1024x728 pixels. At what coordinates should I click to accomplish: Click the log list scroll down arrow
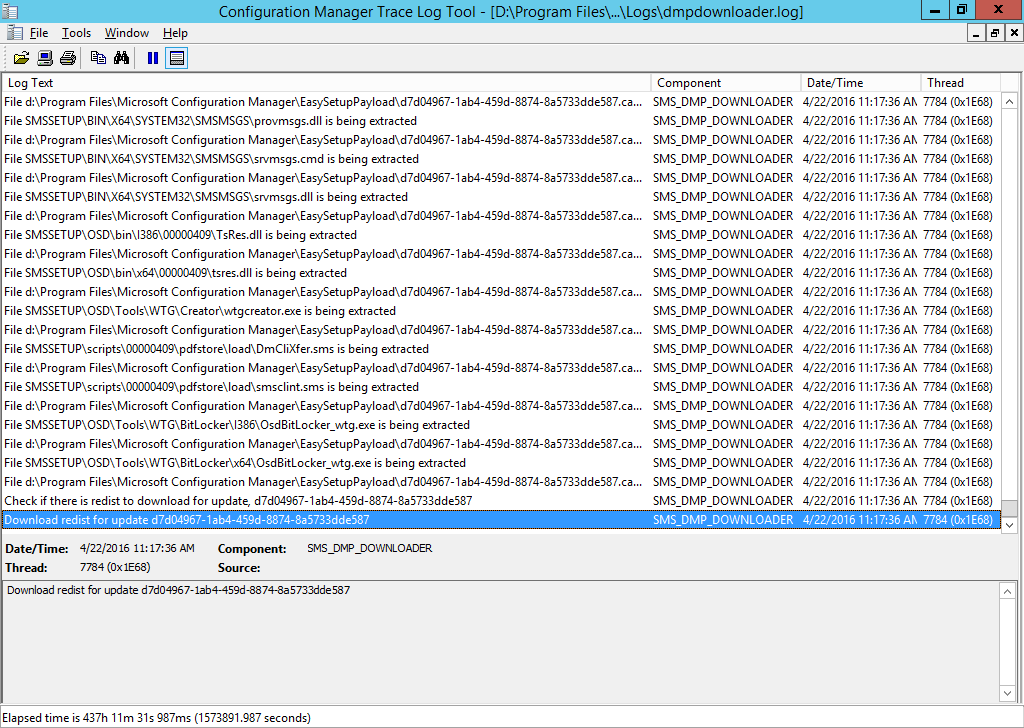pyautogui.click(x=1009, y=524)
